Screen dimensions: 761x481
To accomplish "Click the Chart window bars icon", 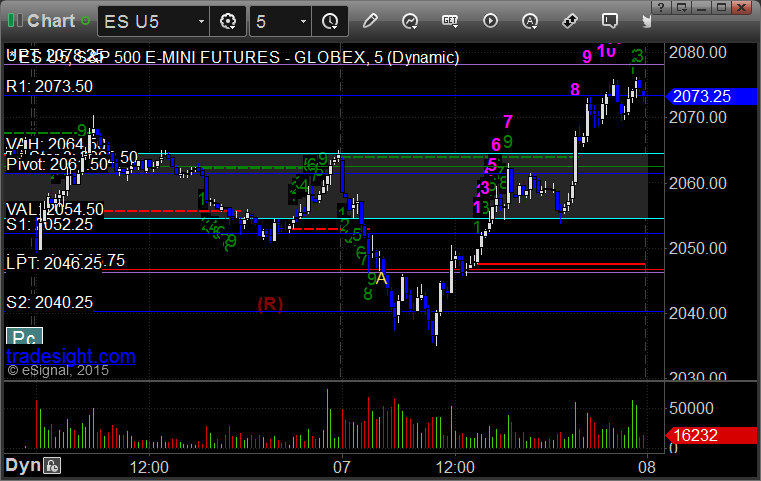I will pyautogui.click(x=15, y=21).
